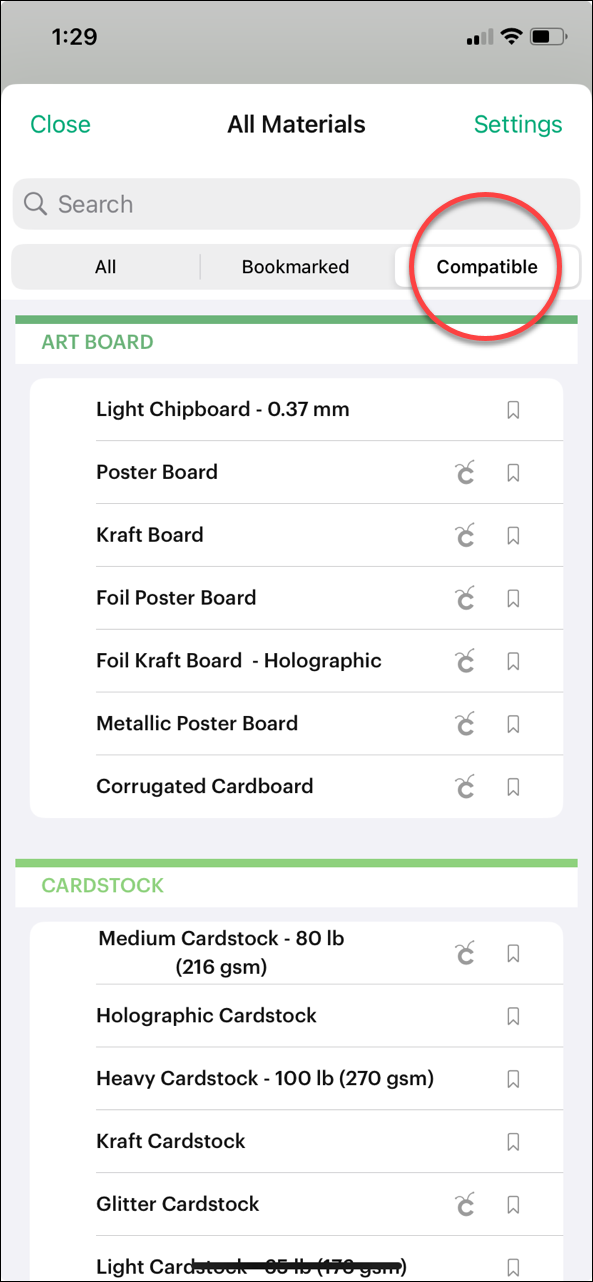The height and width of the screenshot is (1282, 593).
Task: Toggle the bookmark on Holographic Cardstock
Action: click(513, 1016)
